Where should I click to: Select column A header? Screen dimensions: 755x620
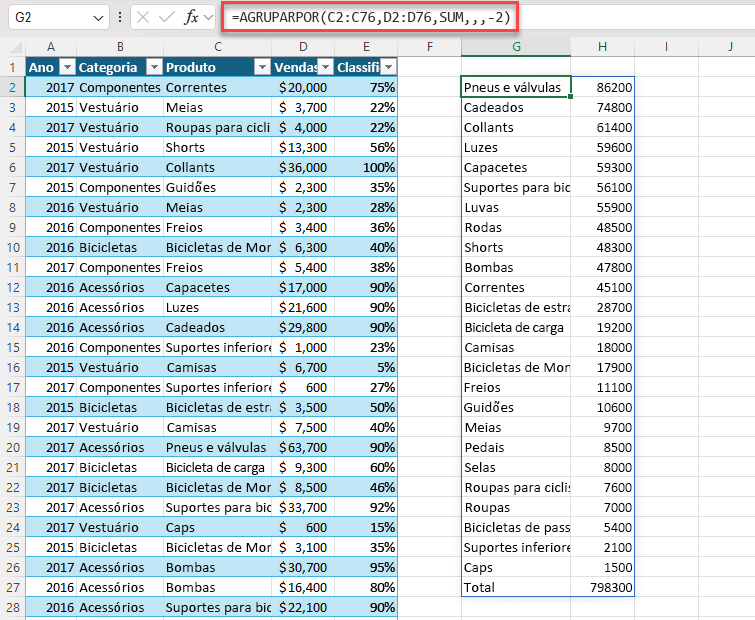pyautogui.click(x=51, y=47)
